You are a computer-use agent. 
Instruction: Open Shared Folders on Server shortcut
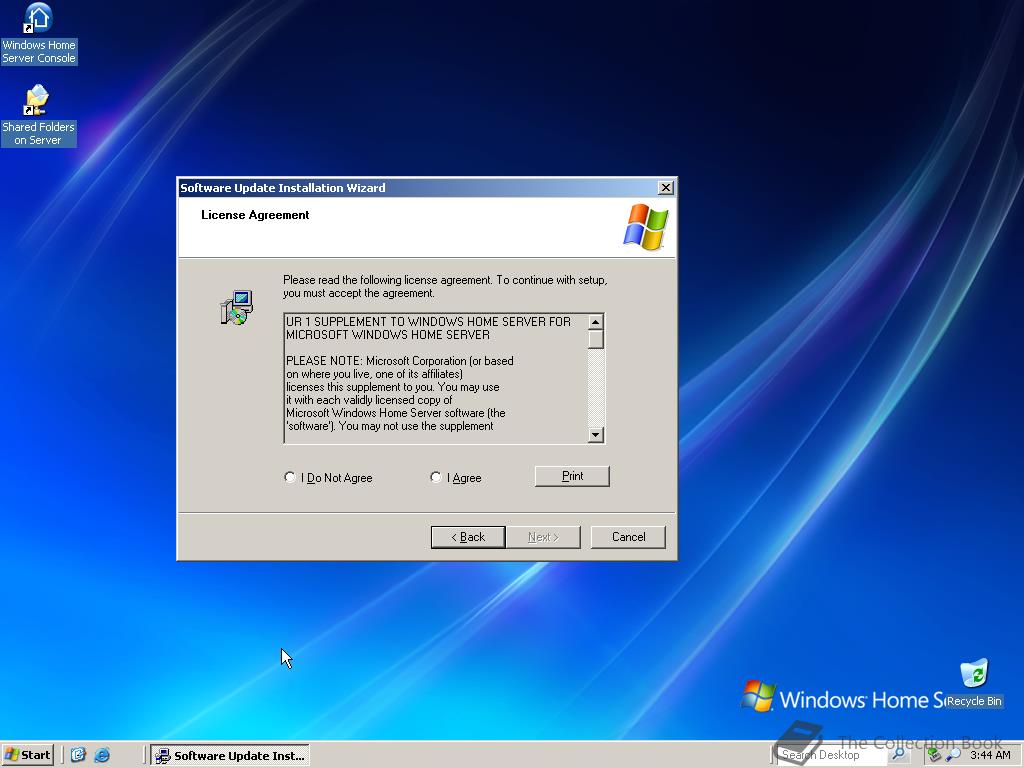click(x=39, y=116)
